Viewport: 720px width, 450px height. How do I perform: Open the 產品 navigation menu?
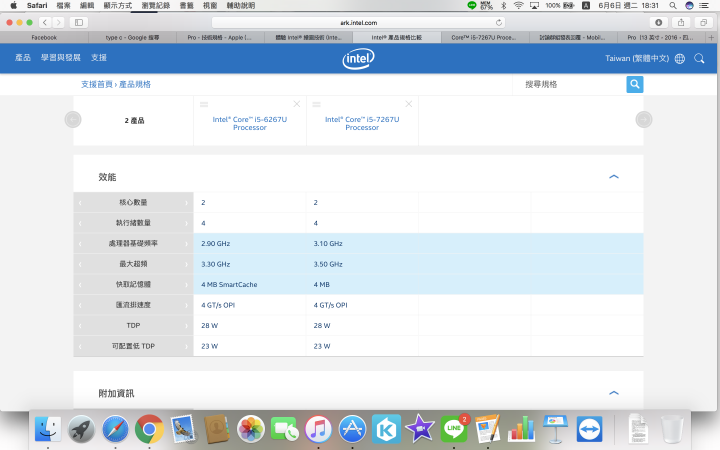pos(23,57)
